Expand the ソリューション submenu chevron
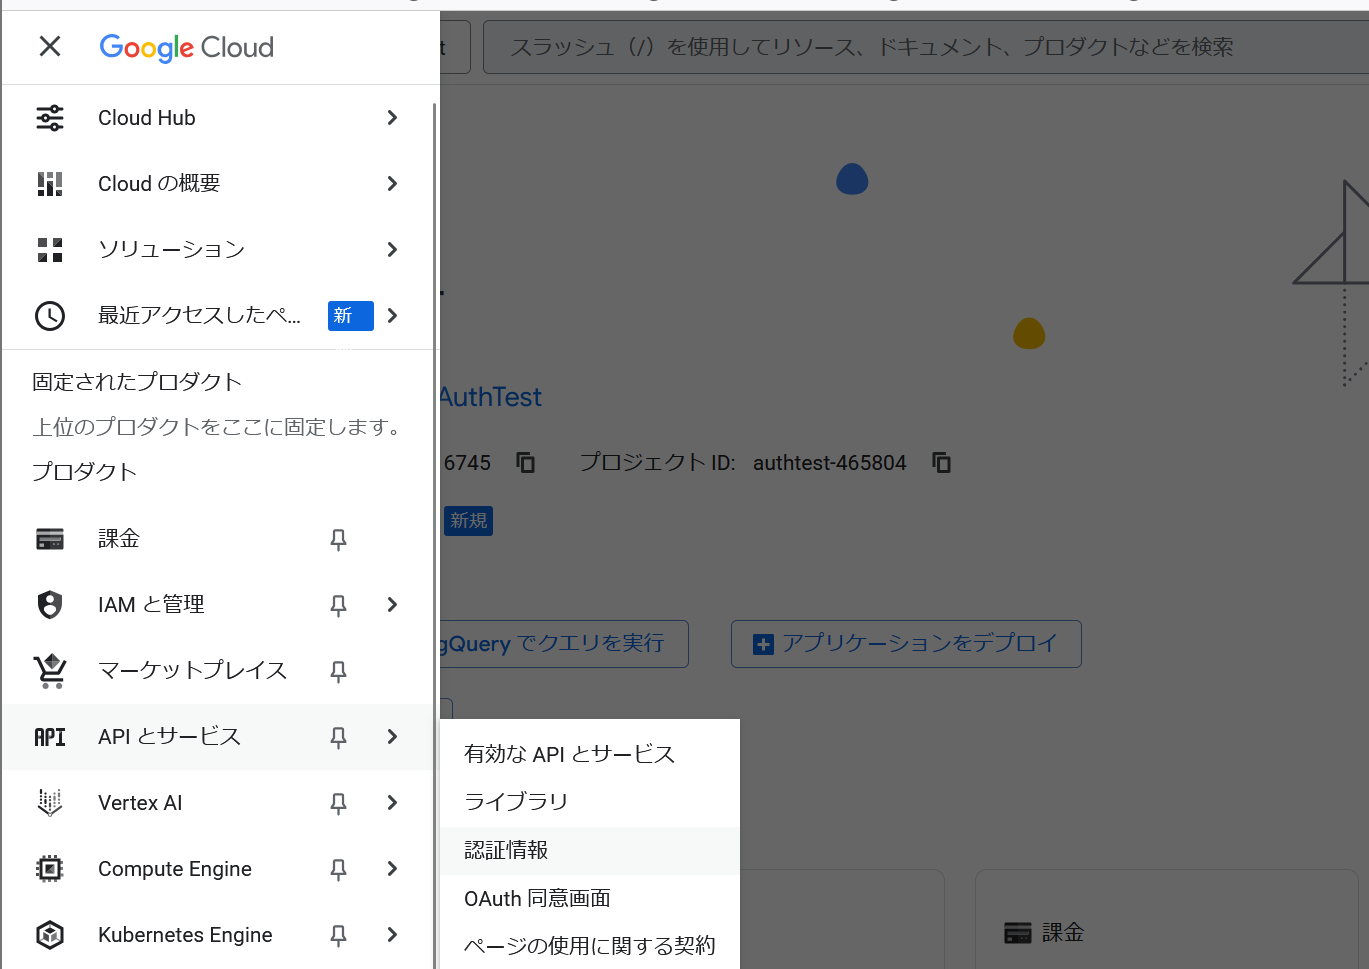The width and height of the screenshot is (1369, 969). (392, 250)
